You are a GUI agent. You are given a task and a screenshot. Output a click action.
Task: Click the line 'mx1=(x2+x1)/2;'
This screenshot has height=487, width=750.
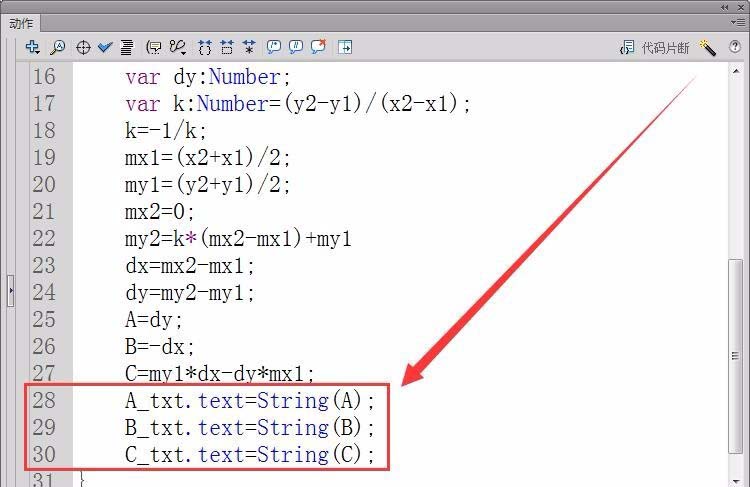pyautogui.click(x=207, y=157)
